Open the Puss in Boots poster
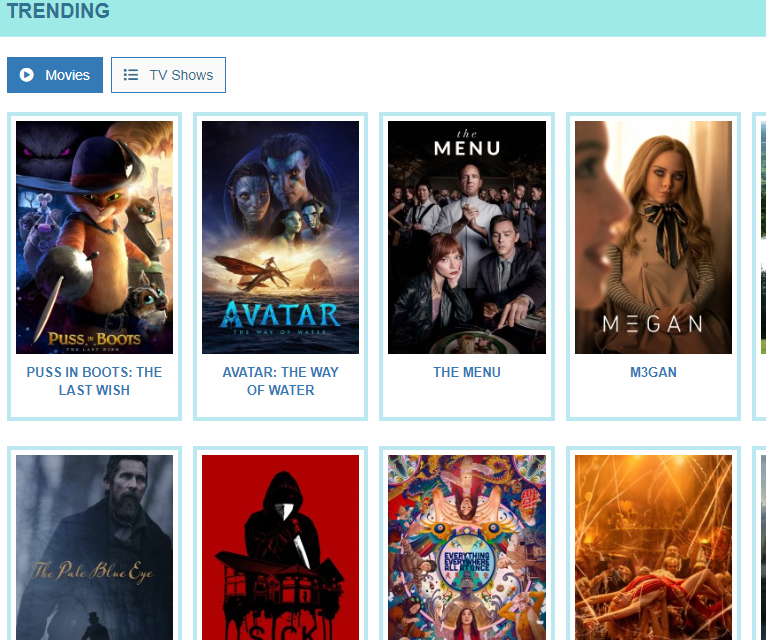766x640 pixels. click(x=94, y=237)
